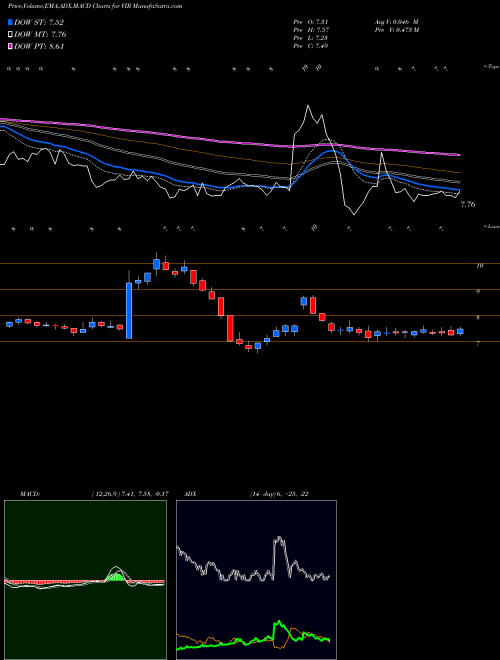Image resolution: width=500 pixels, height=660 pixels.
Task: Click the ADX (14 day) values text
Action: (279, 494)
